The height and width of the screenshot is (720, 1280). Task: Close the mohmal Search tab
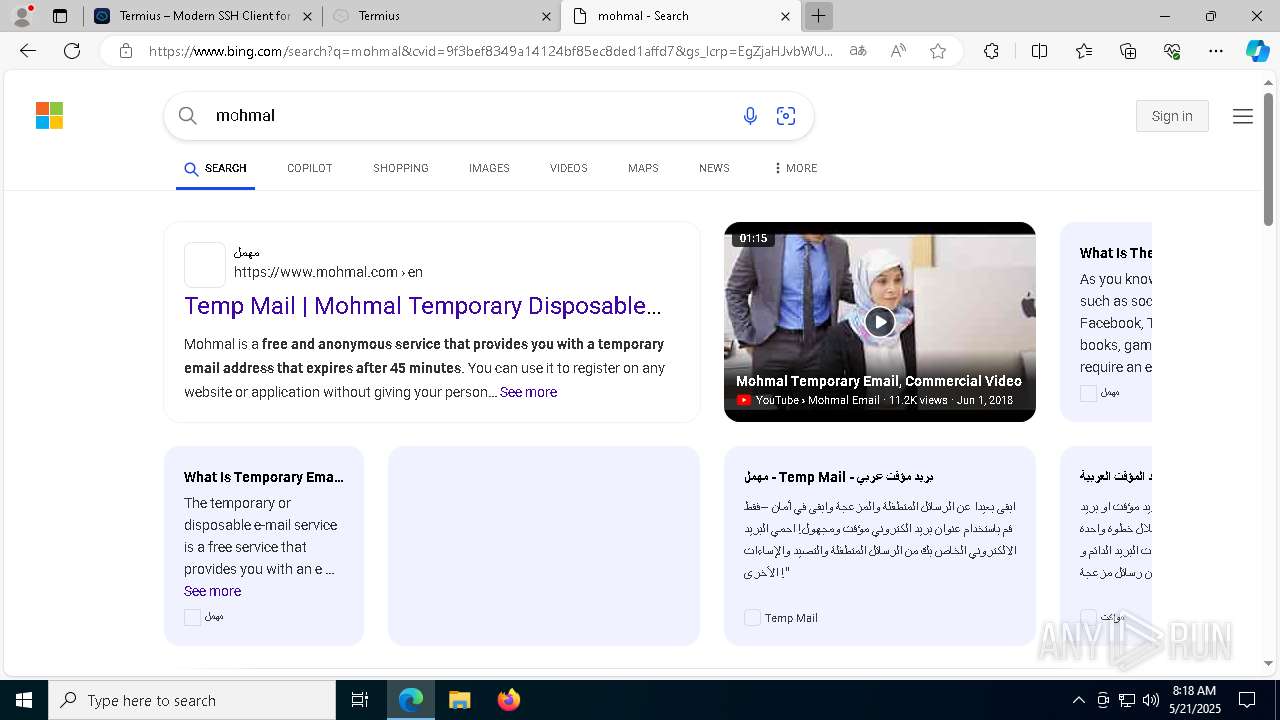click(785, 16)
